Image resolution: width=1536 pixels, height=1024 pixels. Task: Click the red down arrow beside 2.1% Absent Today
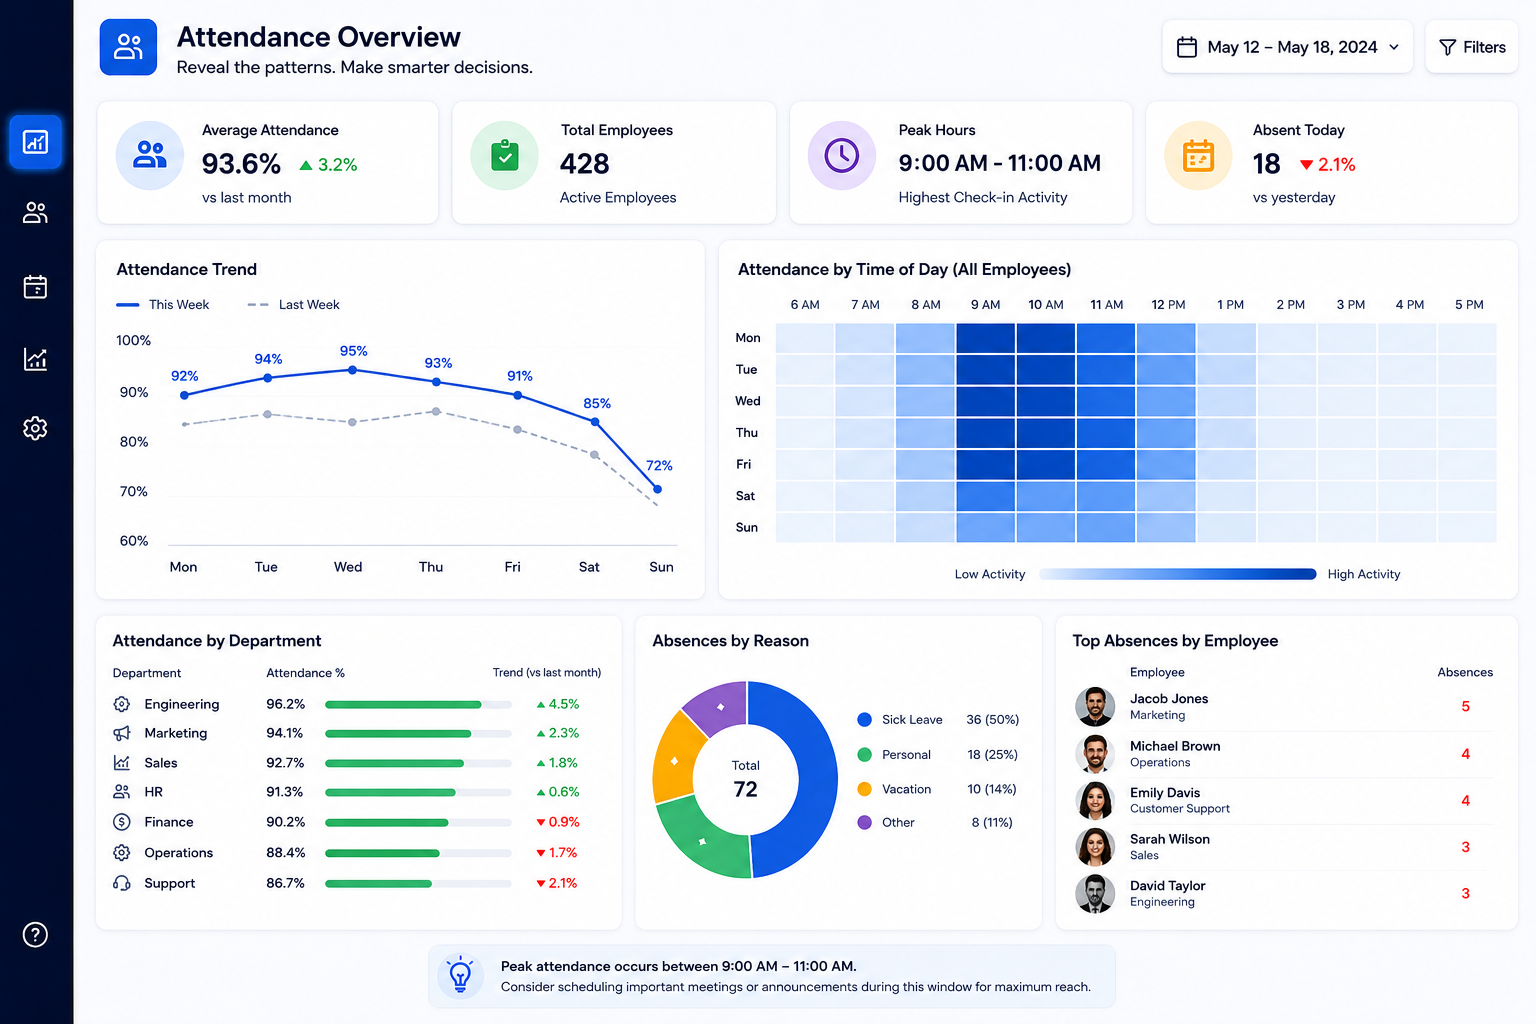(1306, 165)
